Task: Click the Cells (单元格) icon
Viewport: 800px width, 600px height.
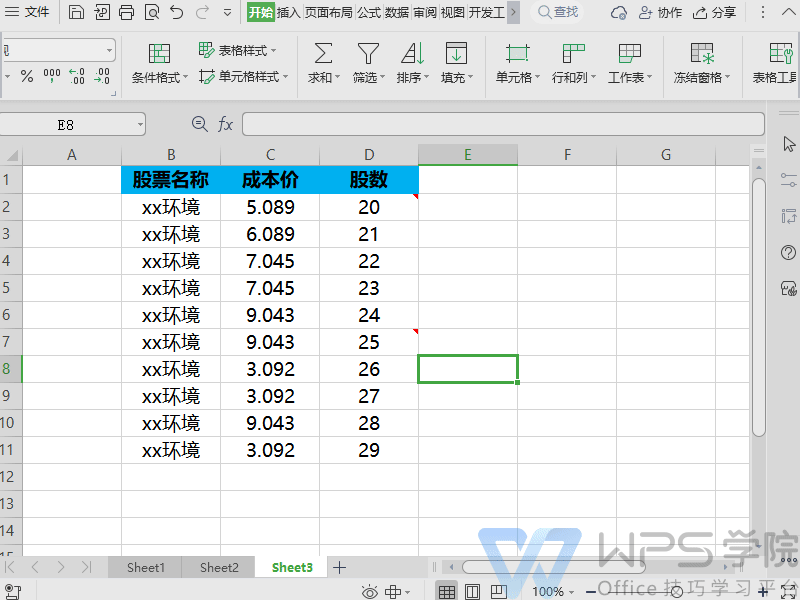Action: tap(518, 53)
